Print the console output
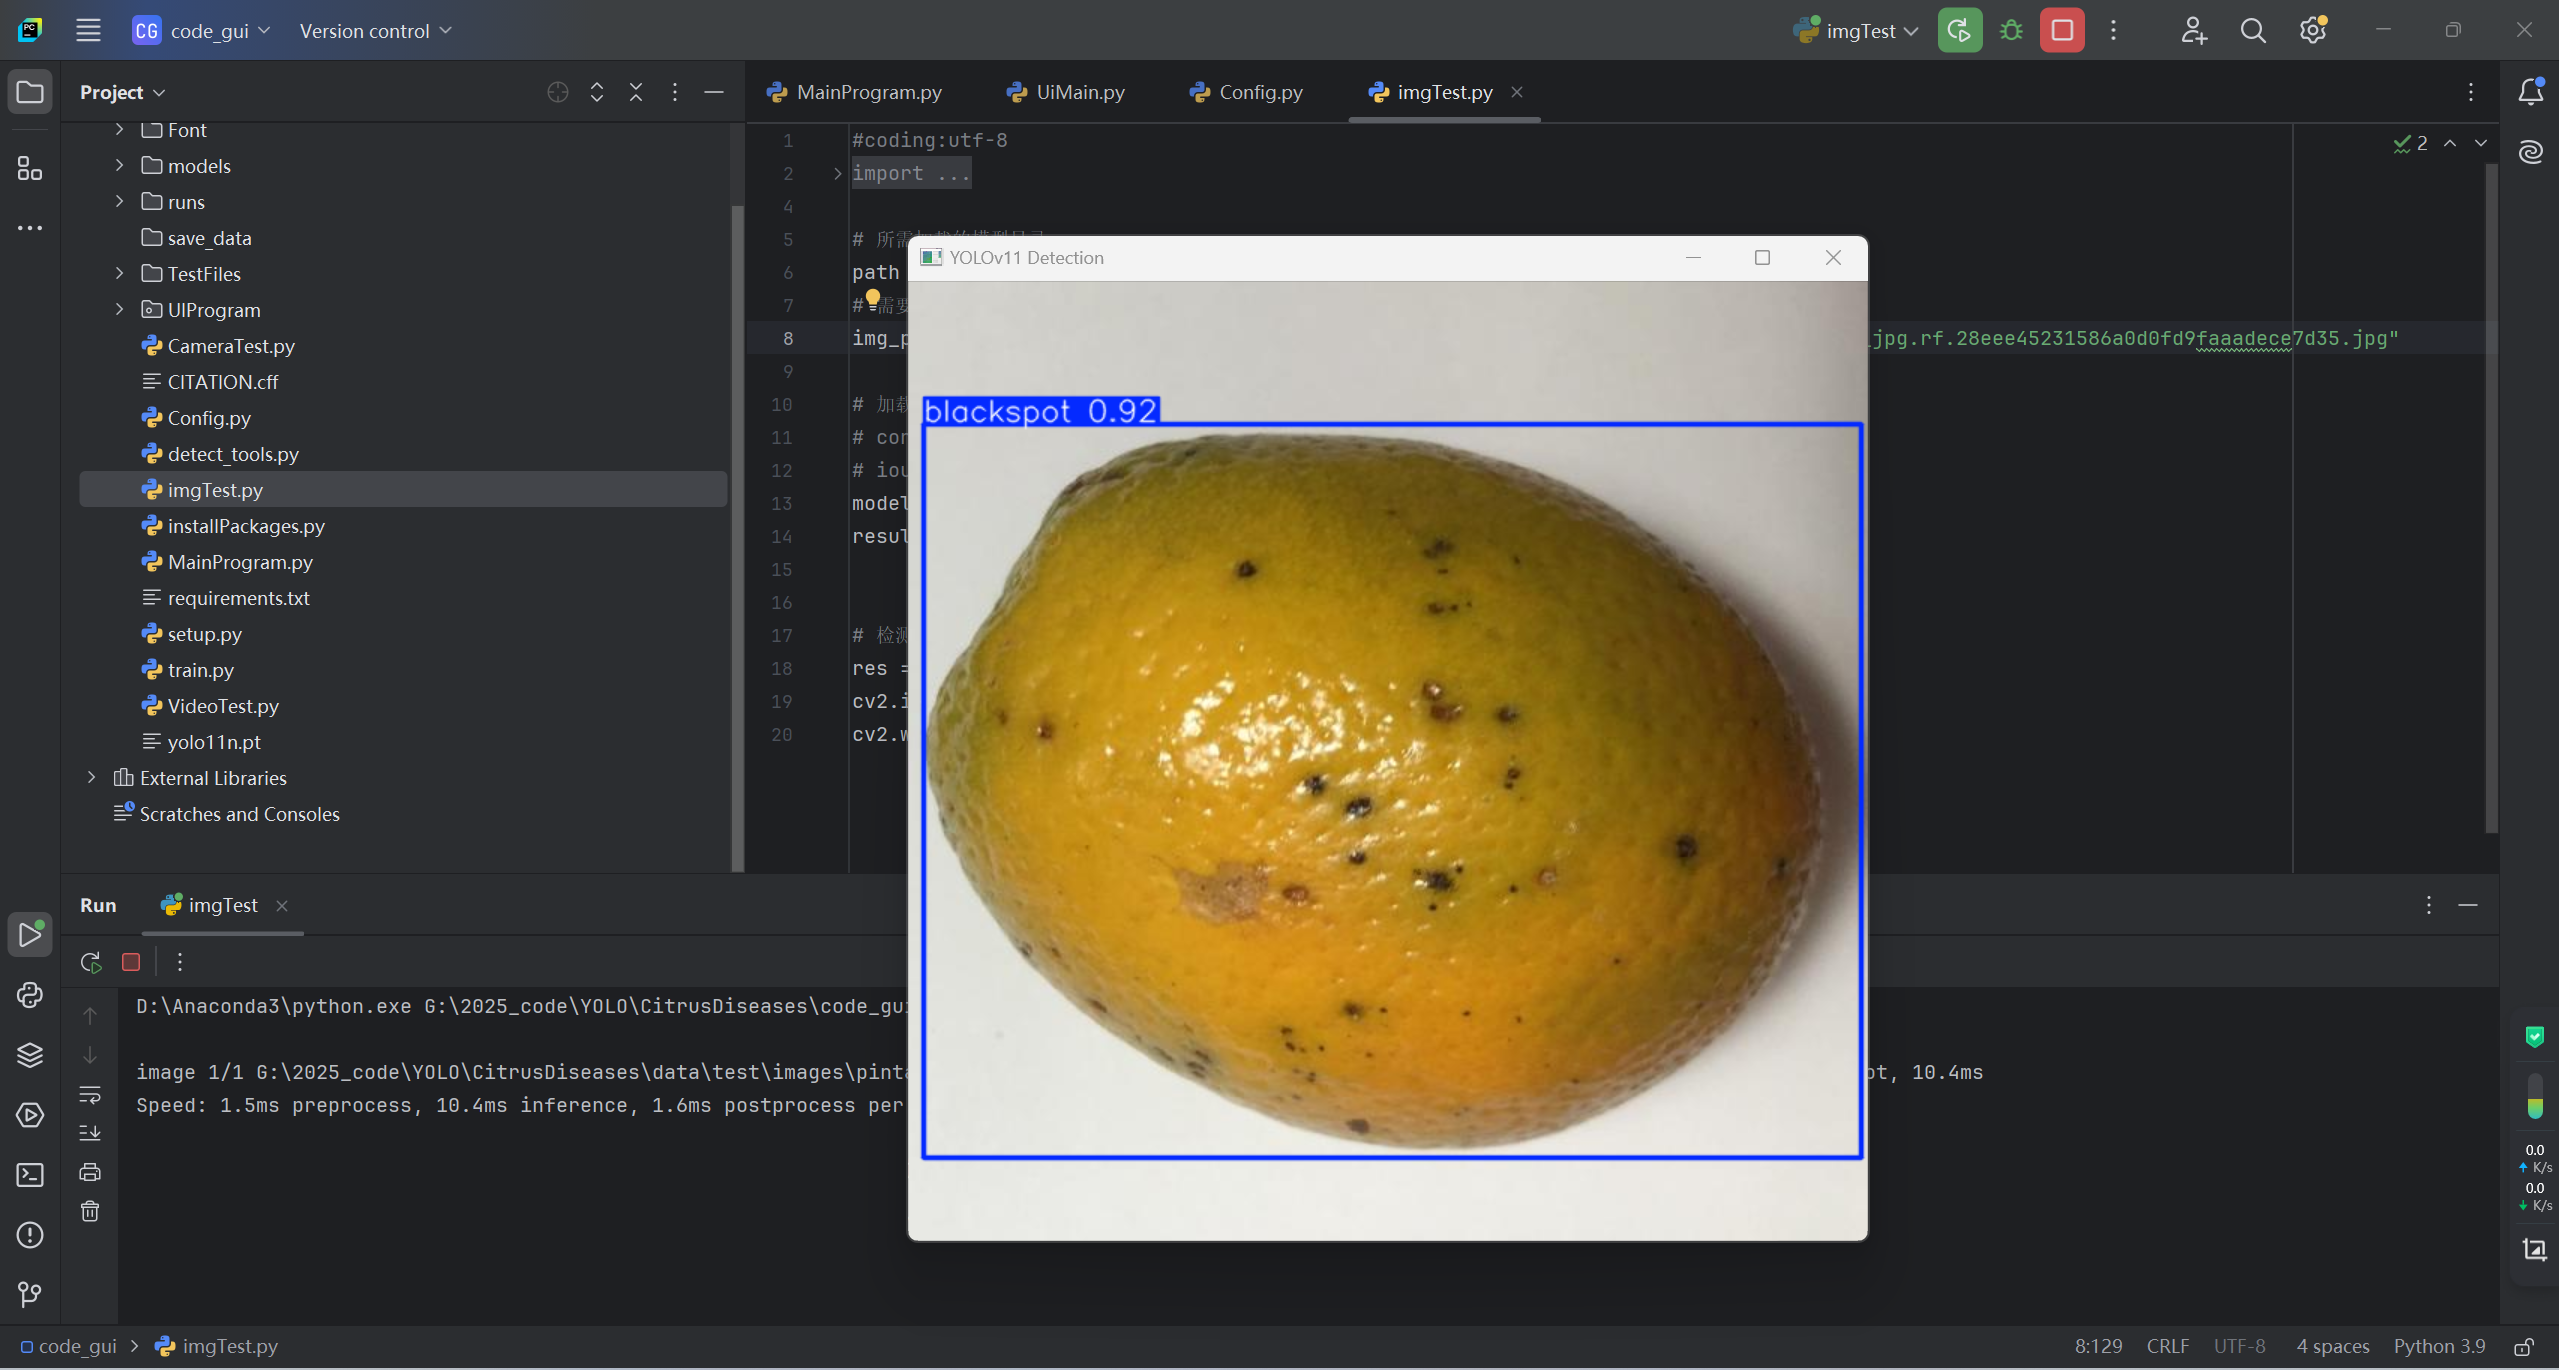 90,1172
